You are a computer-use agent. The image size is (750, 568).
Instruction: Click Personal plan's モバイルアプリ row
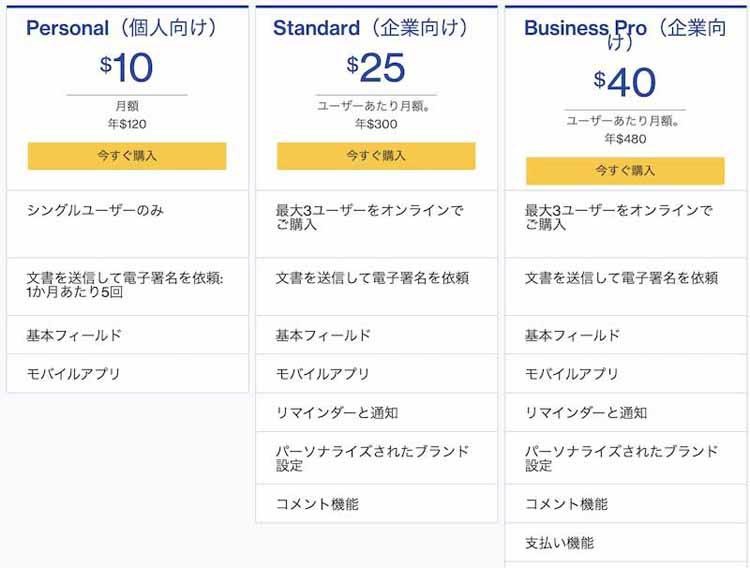[127, 374]
